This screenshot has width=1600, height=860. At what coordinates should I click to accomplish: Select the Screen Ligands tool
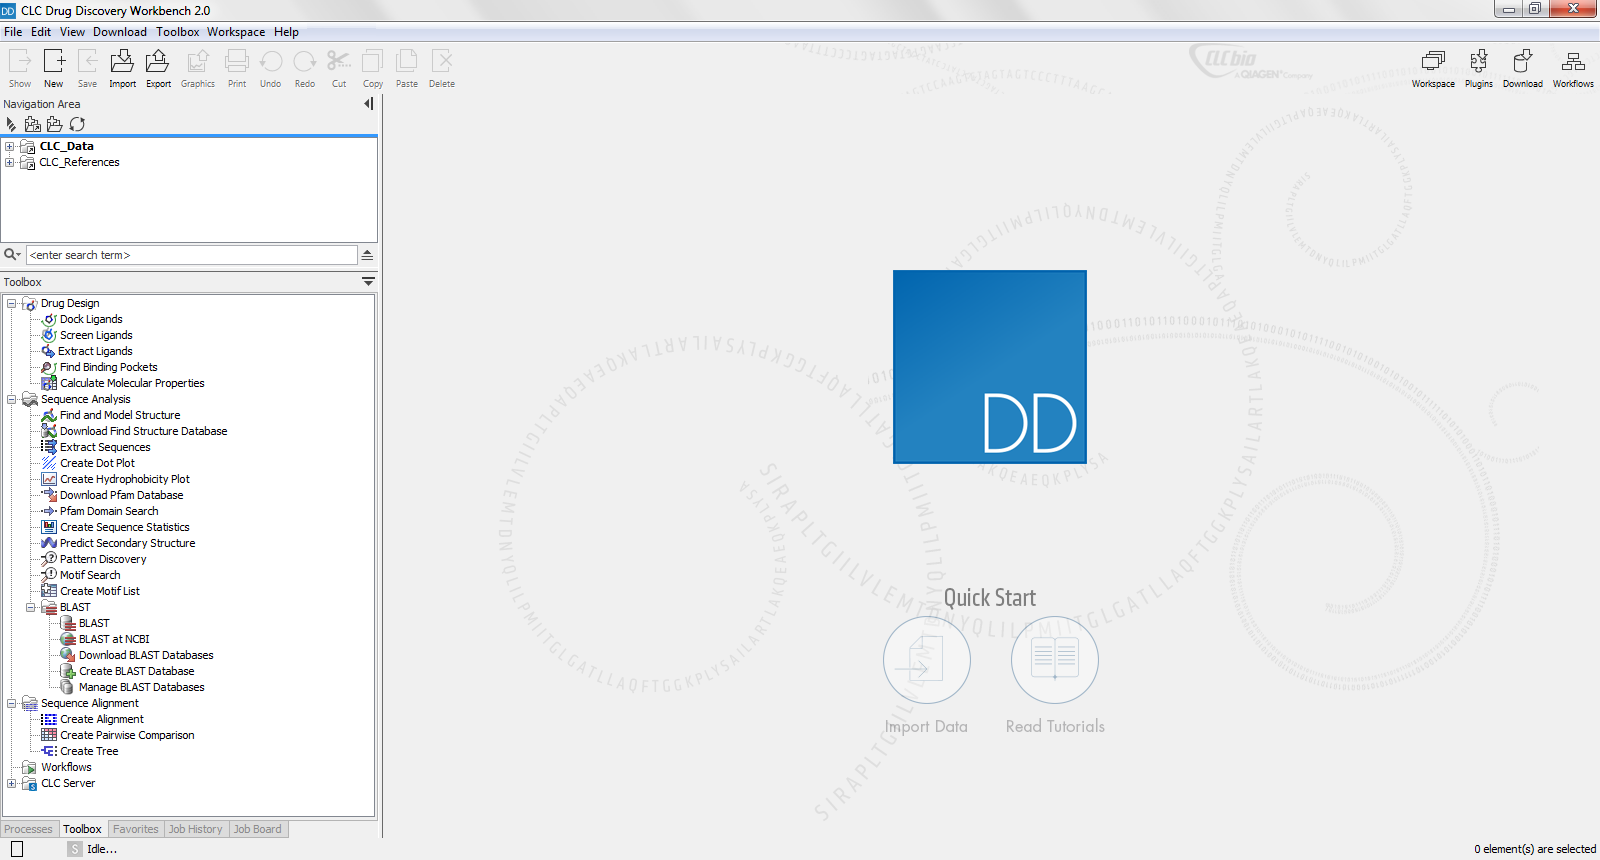point(96,335)
